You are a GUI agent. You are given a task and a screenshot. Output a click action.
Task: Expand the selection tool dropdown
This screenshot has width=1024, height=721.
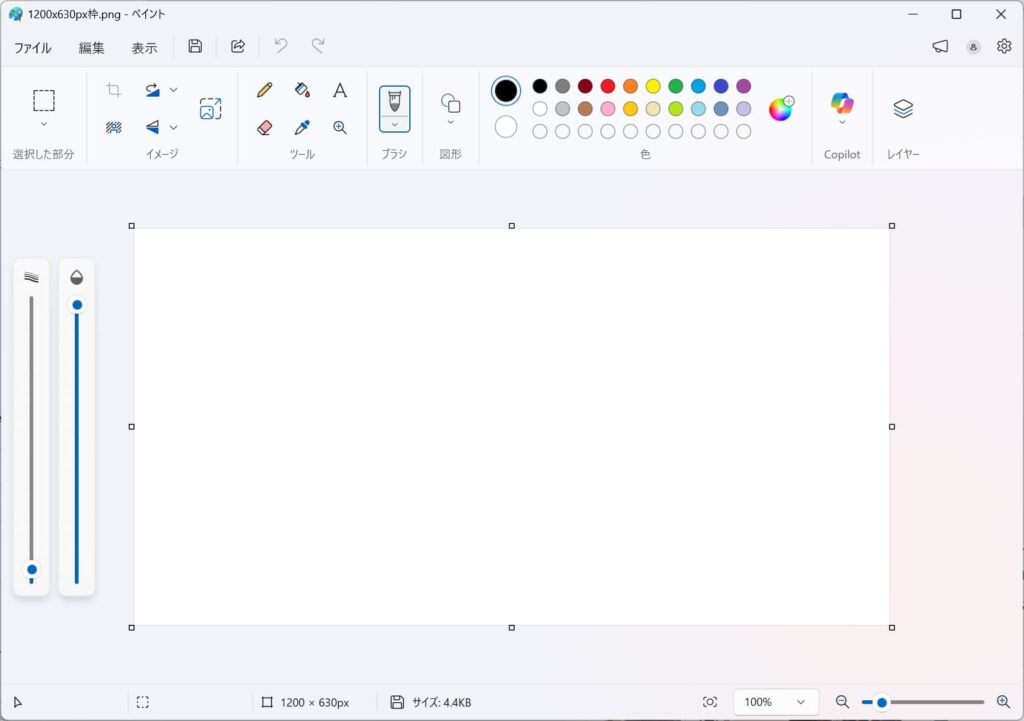tap(44, 124)
